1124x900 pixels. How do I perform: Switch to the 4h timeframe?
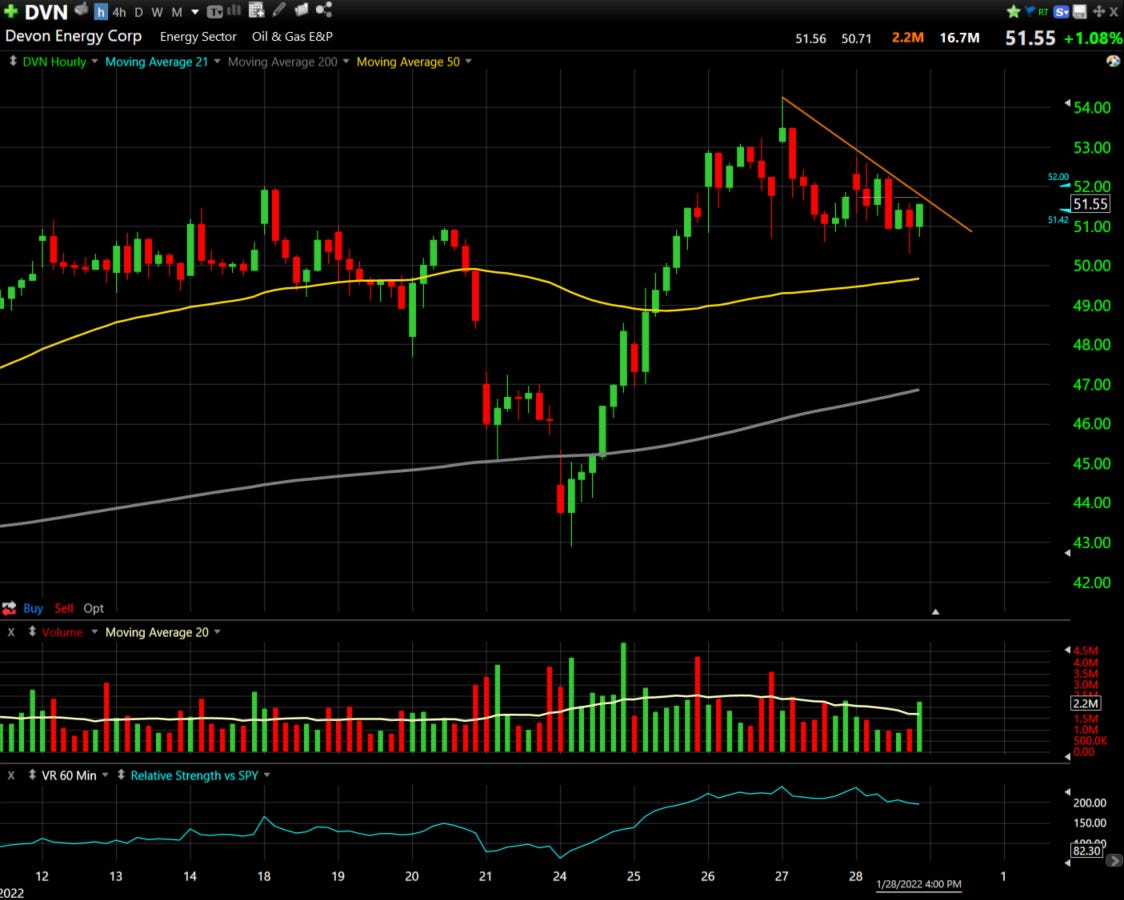(x=119, y=12)
